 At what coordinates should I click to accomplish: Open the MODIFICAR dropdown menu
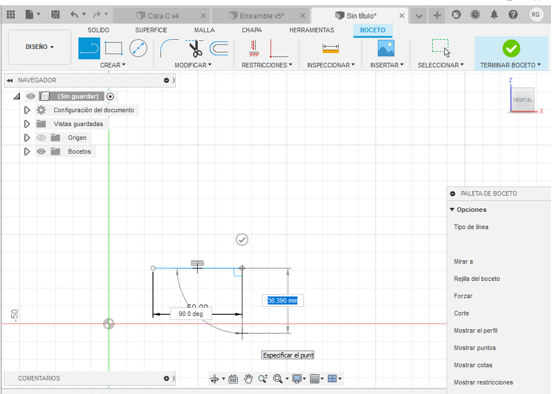pyautogui.click(x=193, y=65)
